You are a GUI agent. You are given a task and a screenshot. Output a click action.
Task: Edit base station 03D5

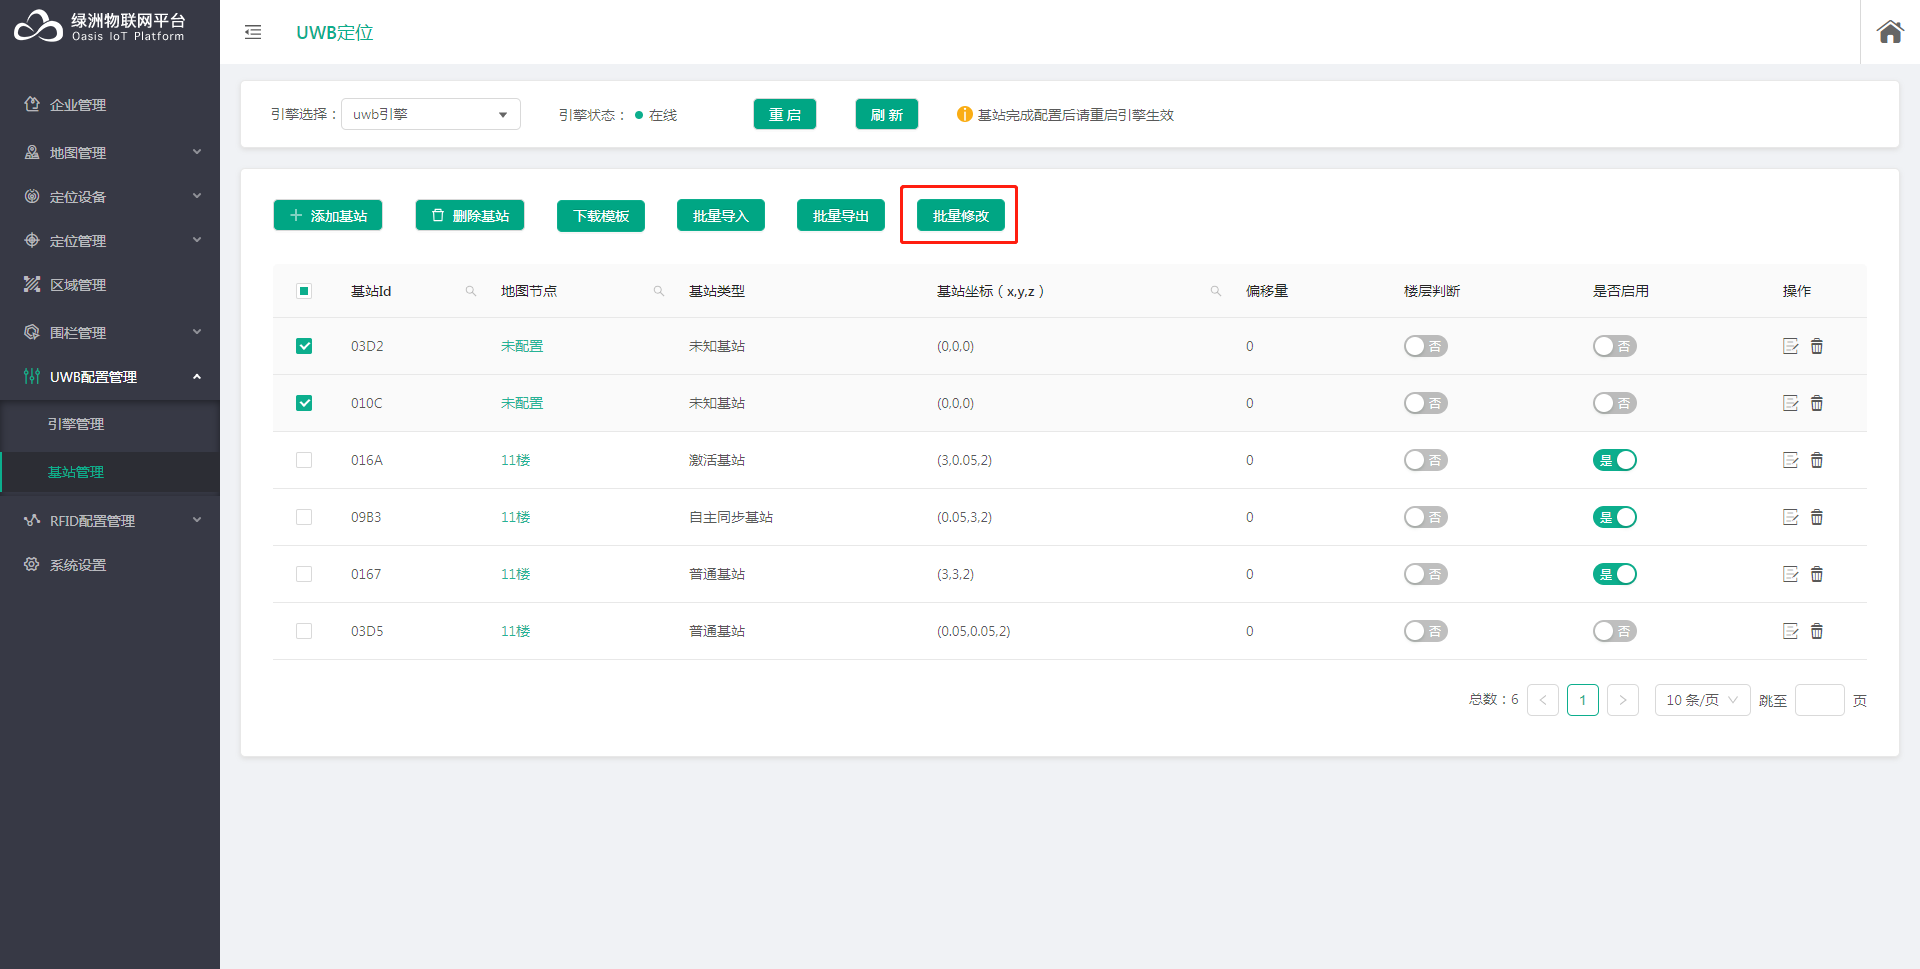click(x=1790, y=631)
